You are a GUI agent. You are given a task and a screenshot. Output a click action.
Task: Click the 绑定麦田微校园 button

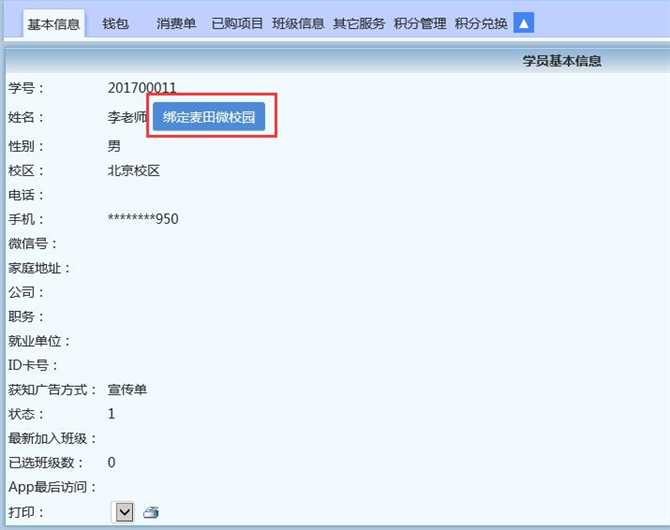[209, 117]
